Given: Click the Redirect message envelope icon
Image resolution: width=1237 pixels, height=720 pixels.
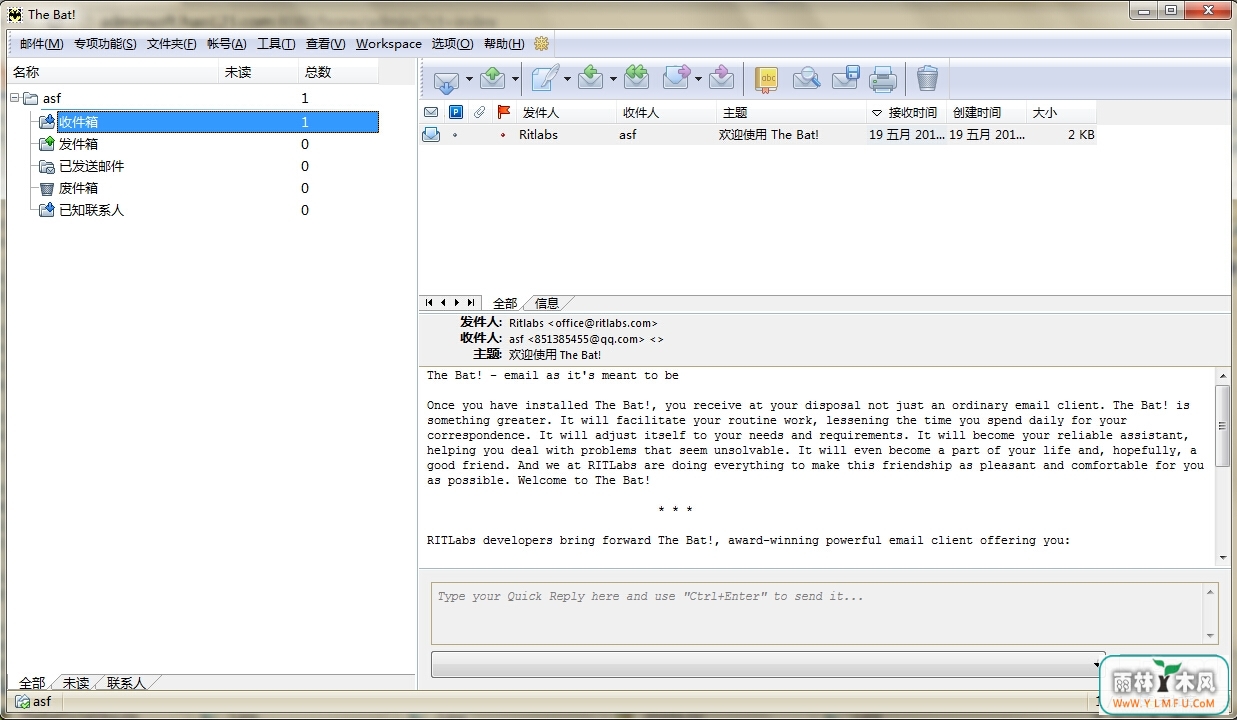Looking at the screenshot, I should (x=722, y=78).
